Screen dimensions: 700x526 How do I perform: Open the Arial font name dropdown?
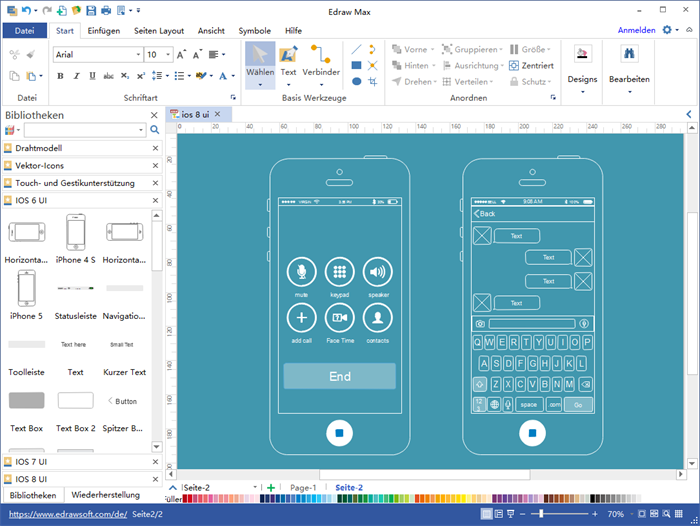point(96,54)
